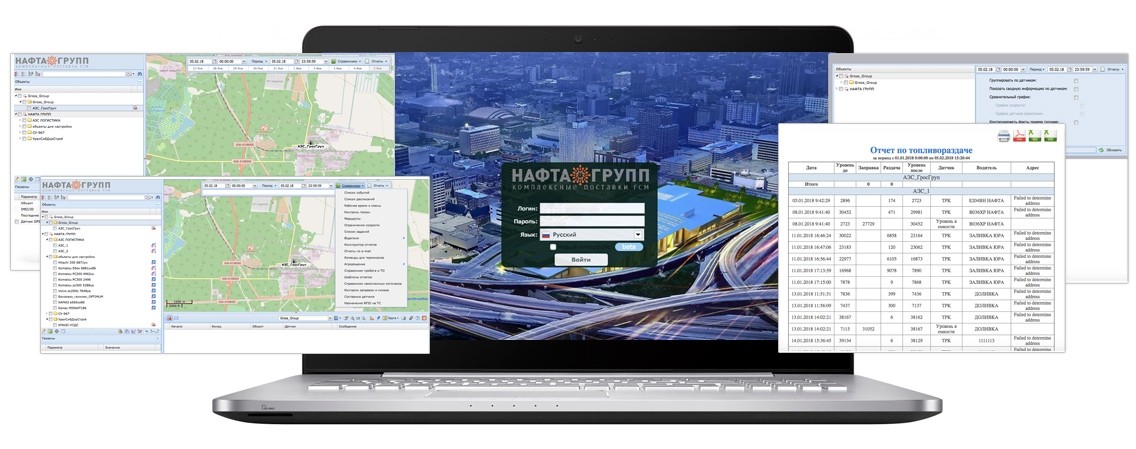Tick Показать сводную информацию по датчикам checkbox

coord(1076,89)
